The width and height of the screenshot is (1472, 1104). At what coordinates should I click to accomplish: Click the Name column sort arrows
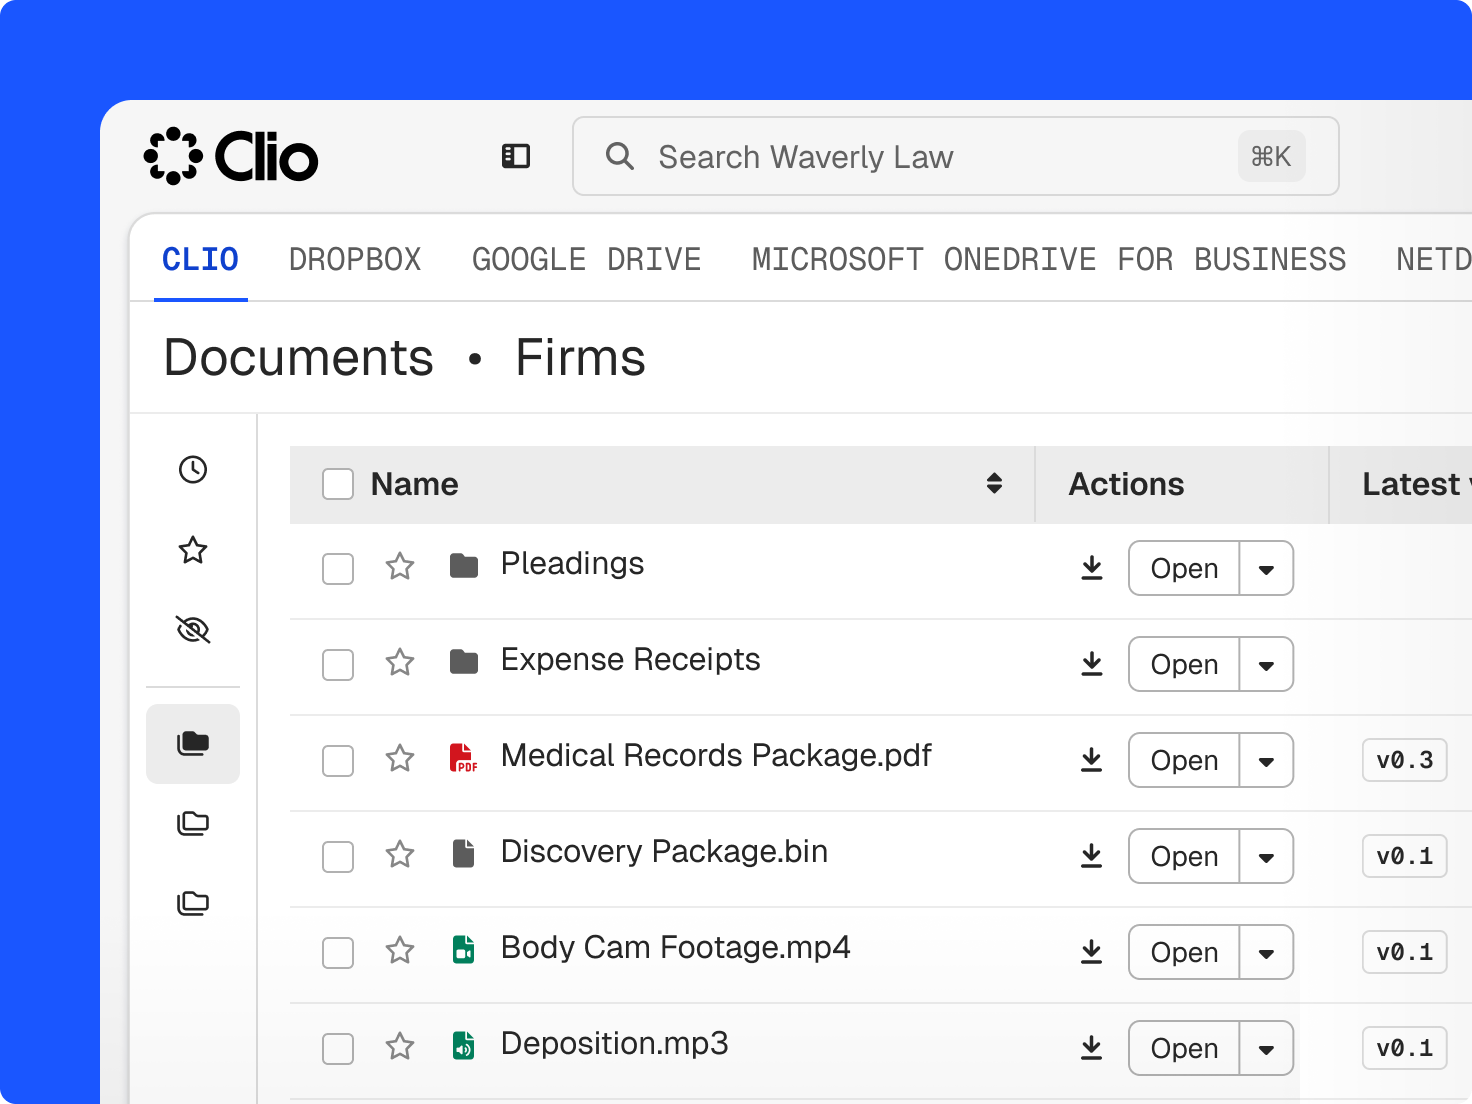point(994,484)
